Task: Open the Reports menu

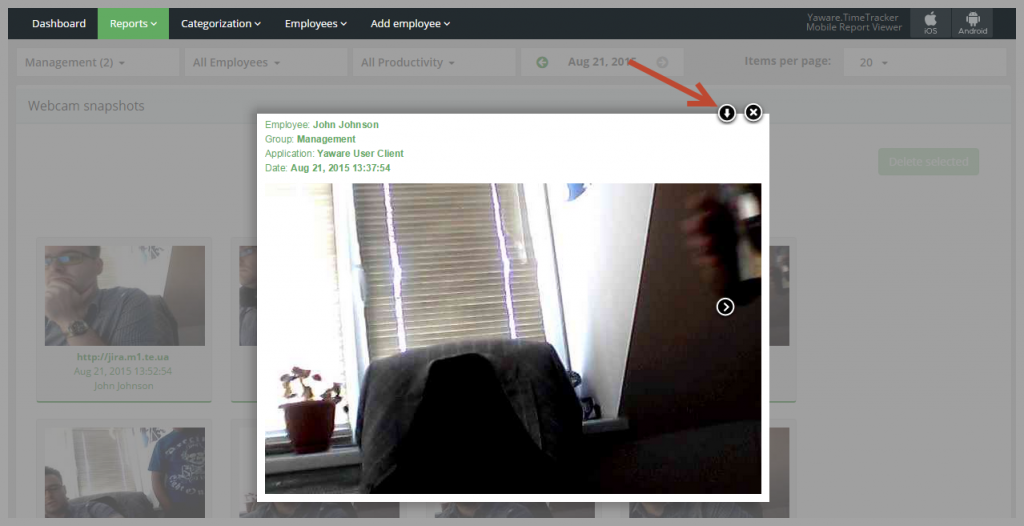Action: pos(133,24)
